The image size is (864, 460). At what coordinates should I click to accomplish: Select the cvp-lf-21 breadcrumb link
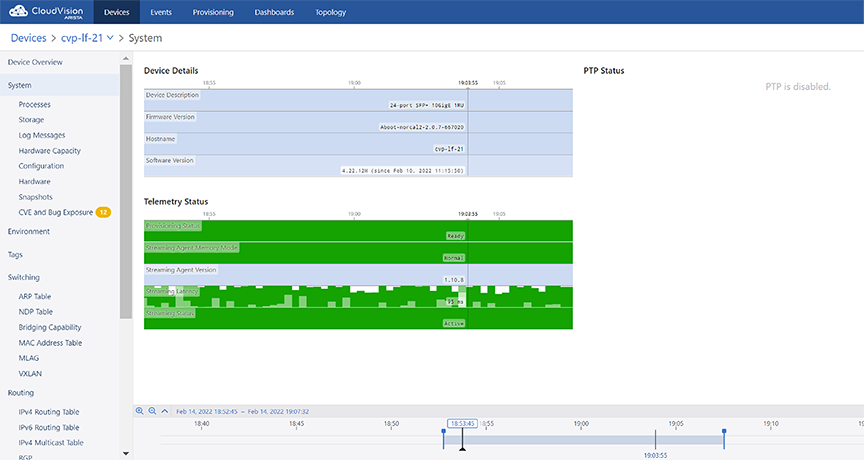pyautogui.click(x=82, y=38)
